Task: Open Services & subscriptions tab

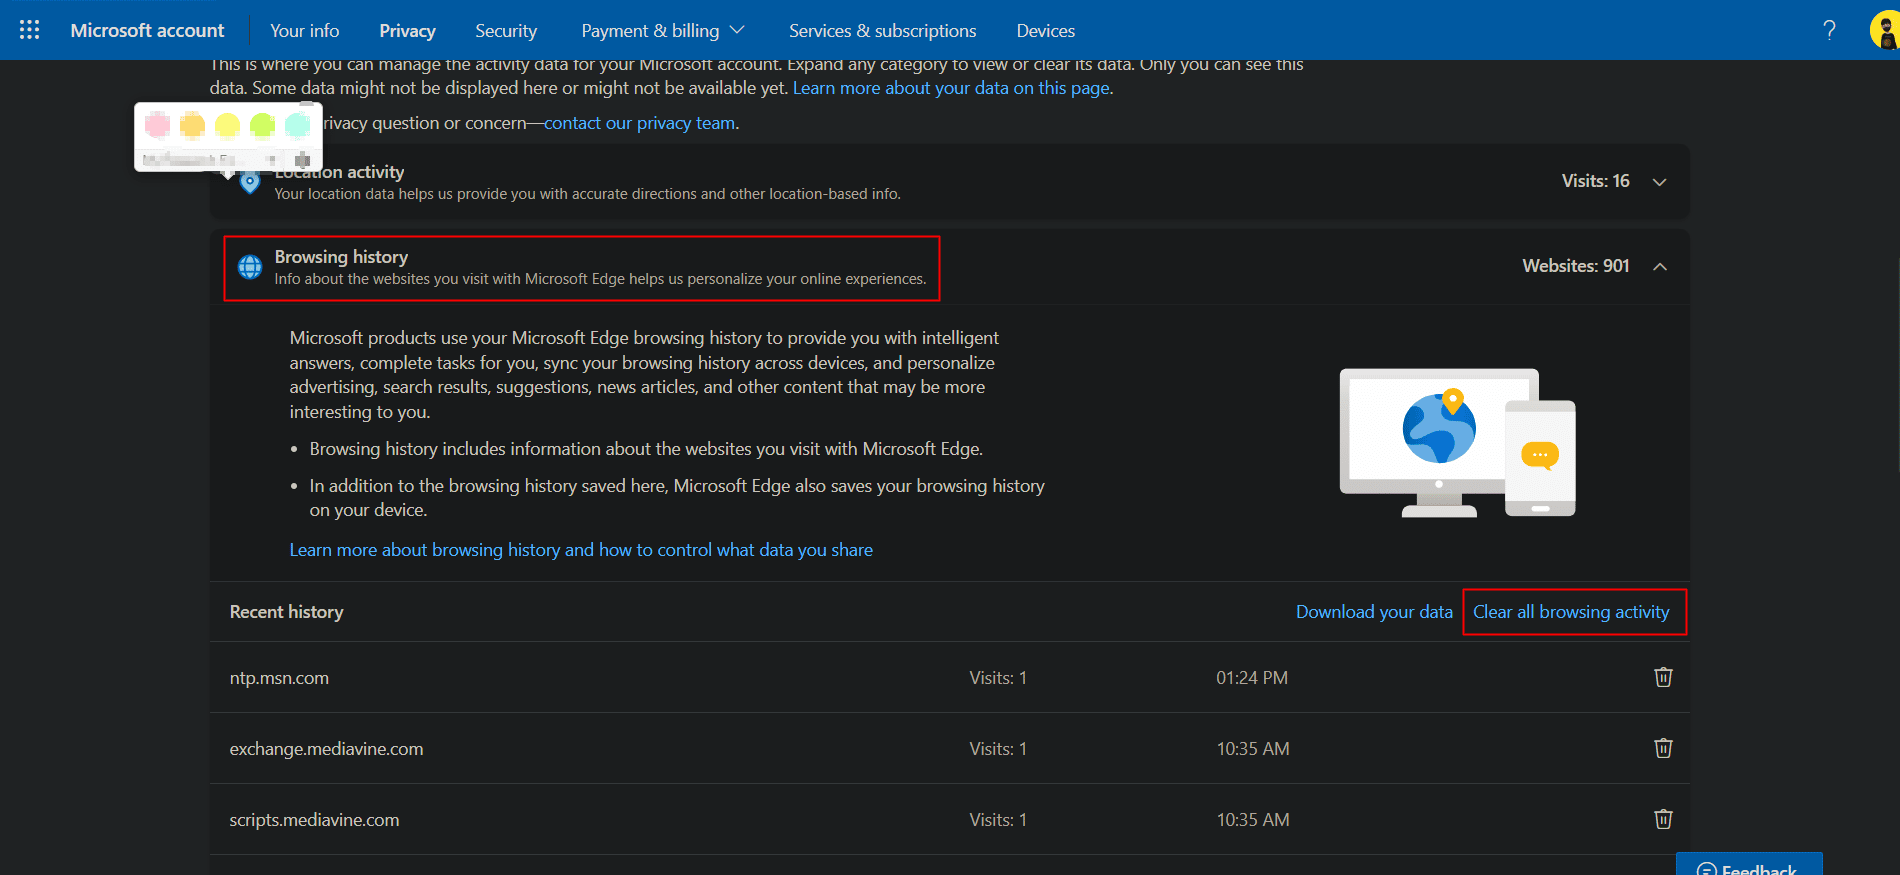Action: tap(883, 30)
